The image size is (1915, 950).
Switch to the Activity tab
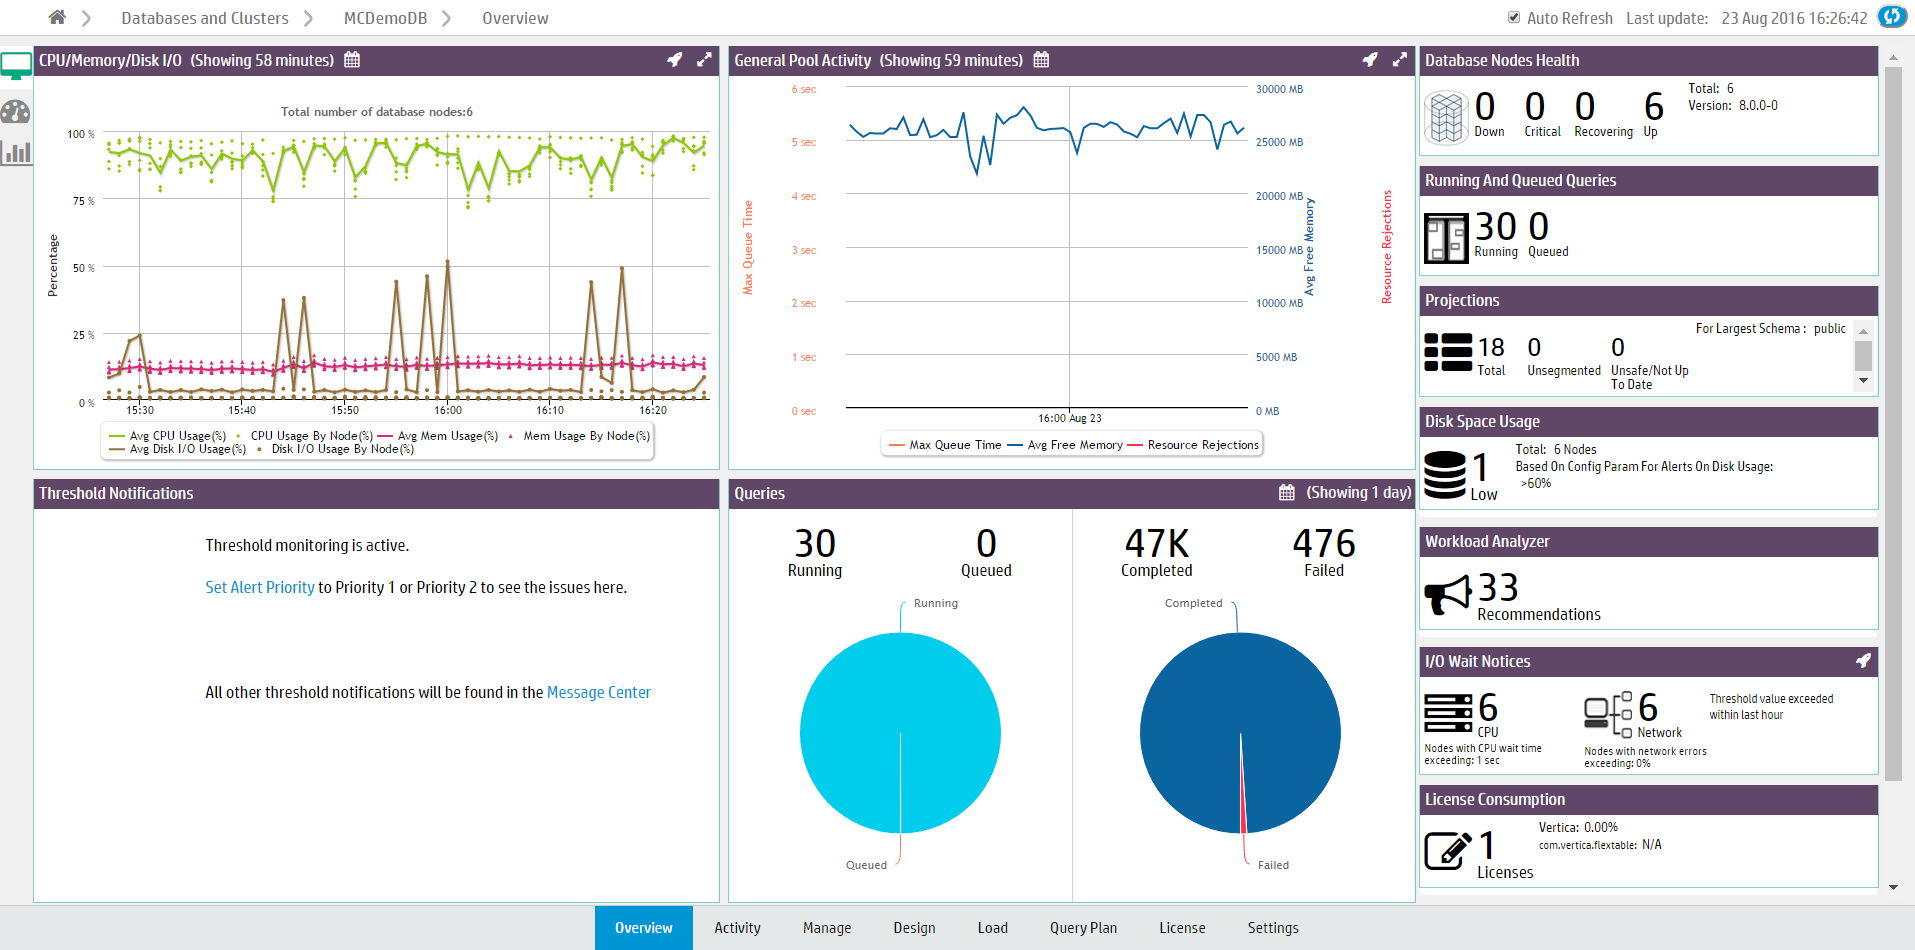point(737,928)
